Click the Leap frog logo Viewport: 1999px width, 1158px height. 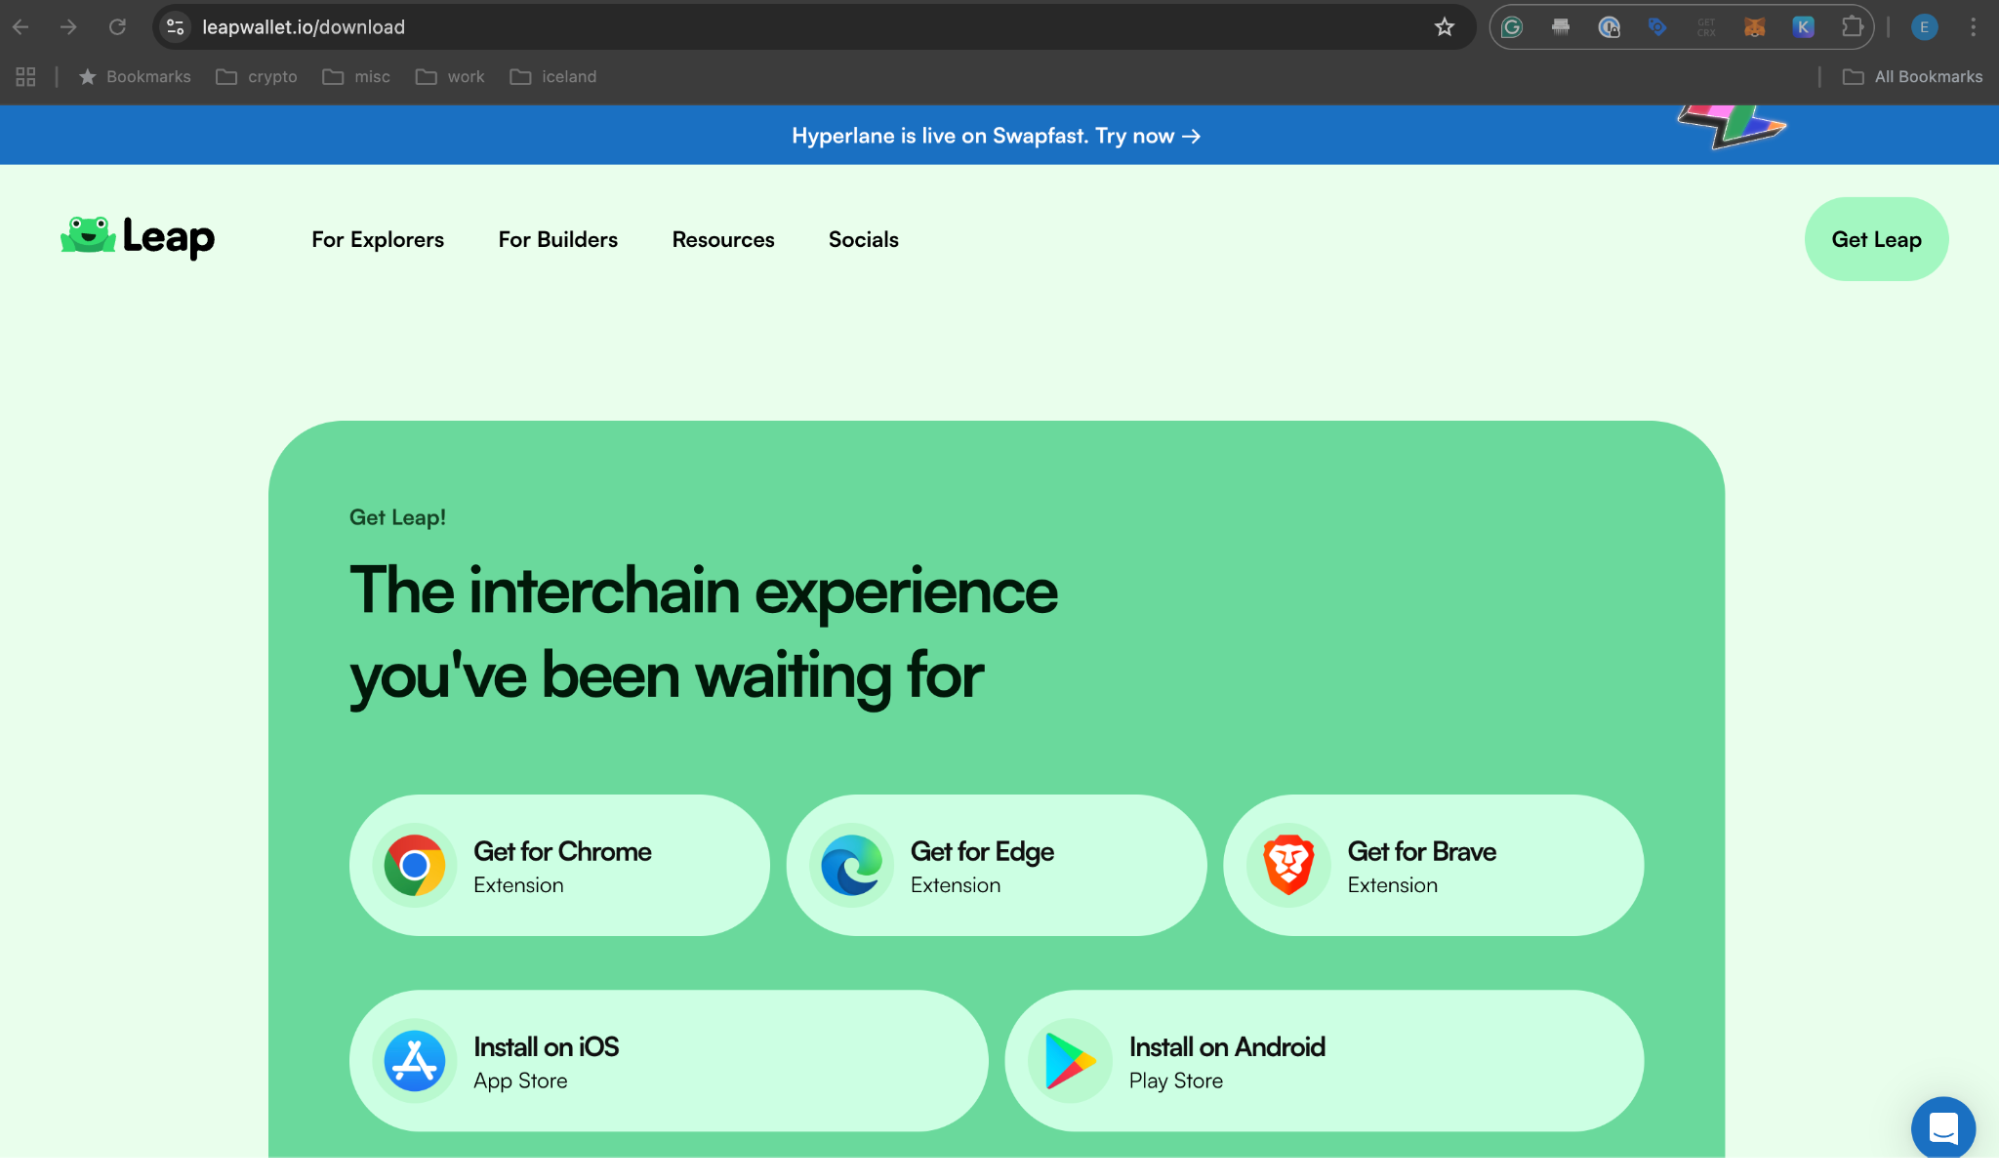(137, 238)
